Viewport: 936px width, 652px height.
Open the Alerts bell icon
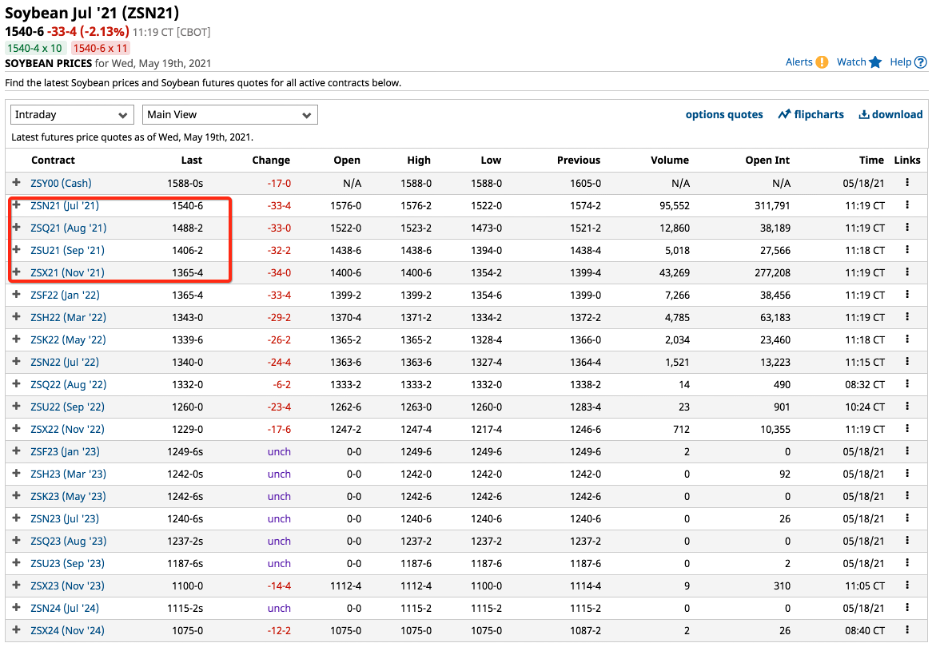[821, 62]
